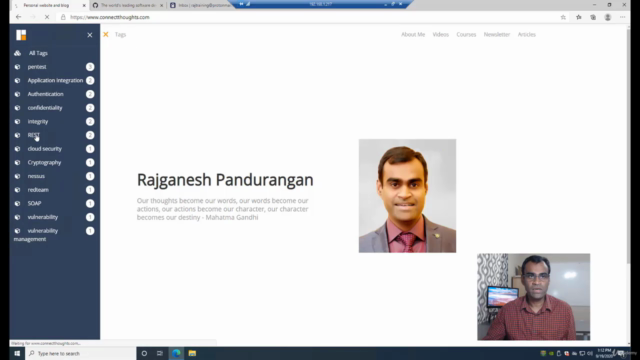The image size is (640, 360).
Task: Open File Explorer from the taskbar
Action: (x=192, y=353)
